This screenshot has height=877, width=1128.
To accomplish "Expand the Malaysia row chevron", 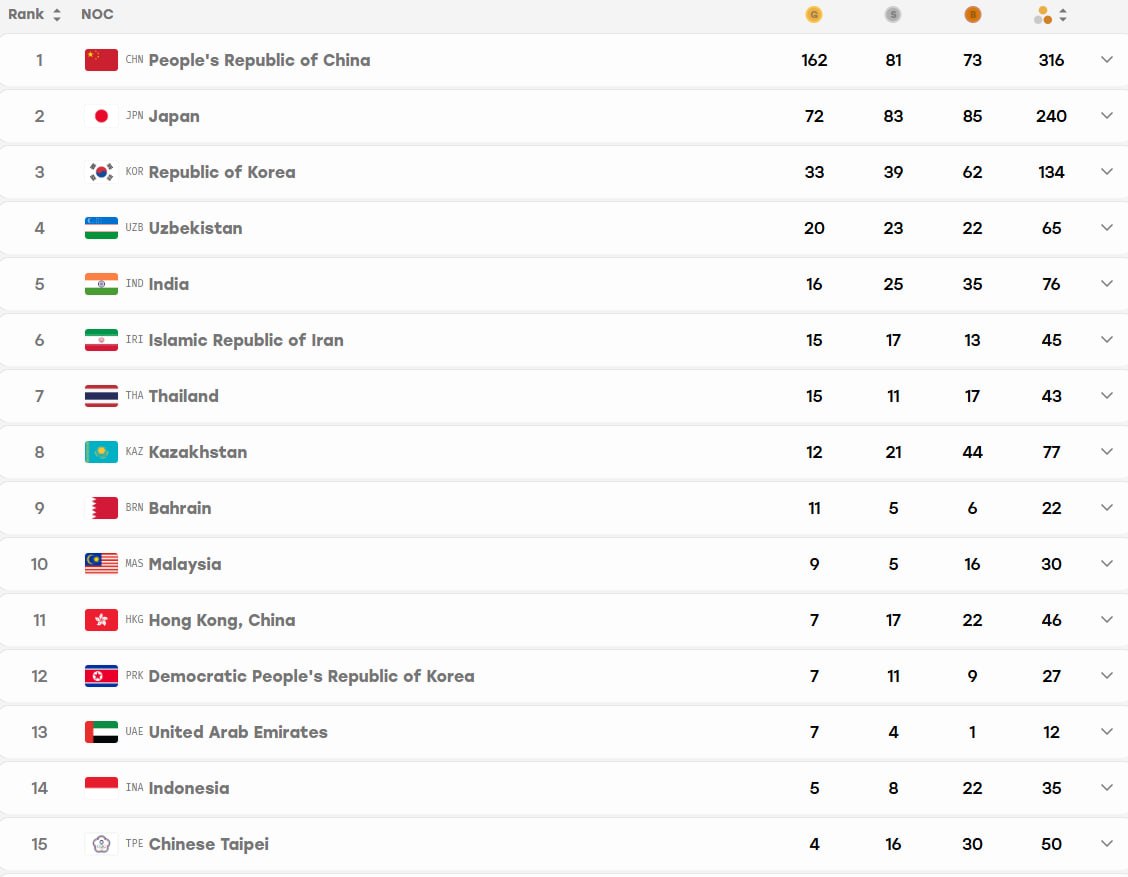I will (x=1106, y=564).
